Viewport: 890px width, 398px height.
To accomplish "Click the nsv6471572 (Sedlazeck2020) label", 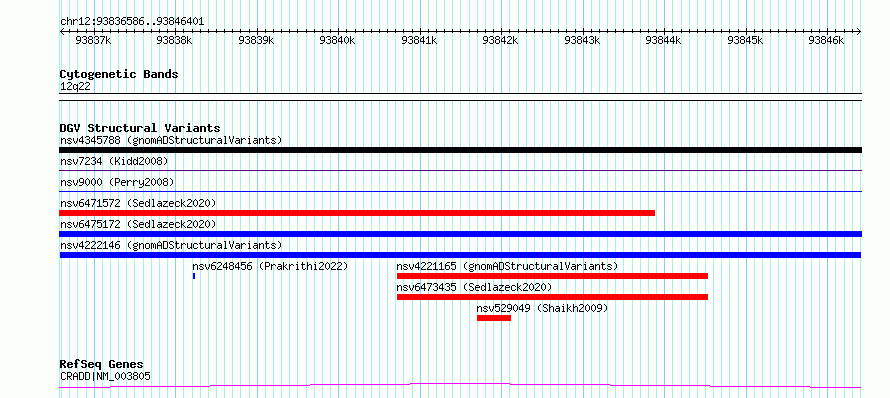I will point(138,203).
